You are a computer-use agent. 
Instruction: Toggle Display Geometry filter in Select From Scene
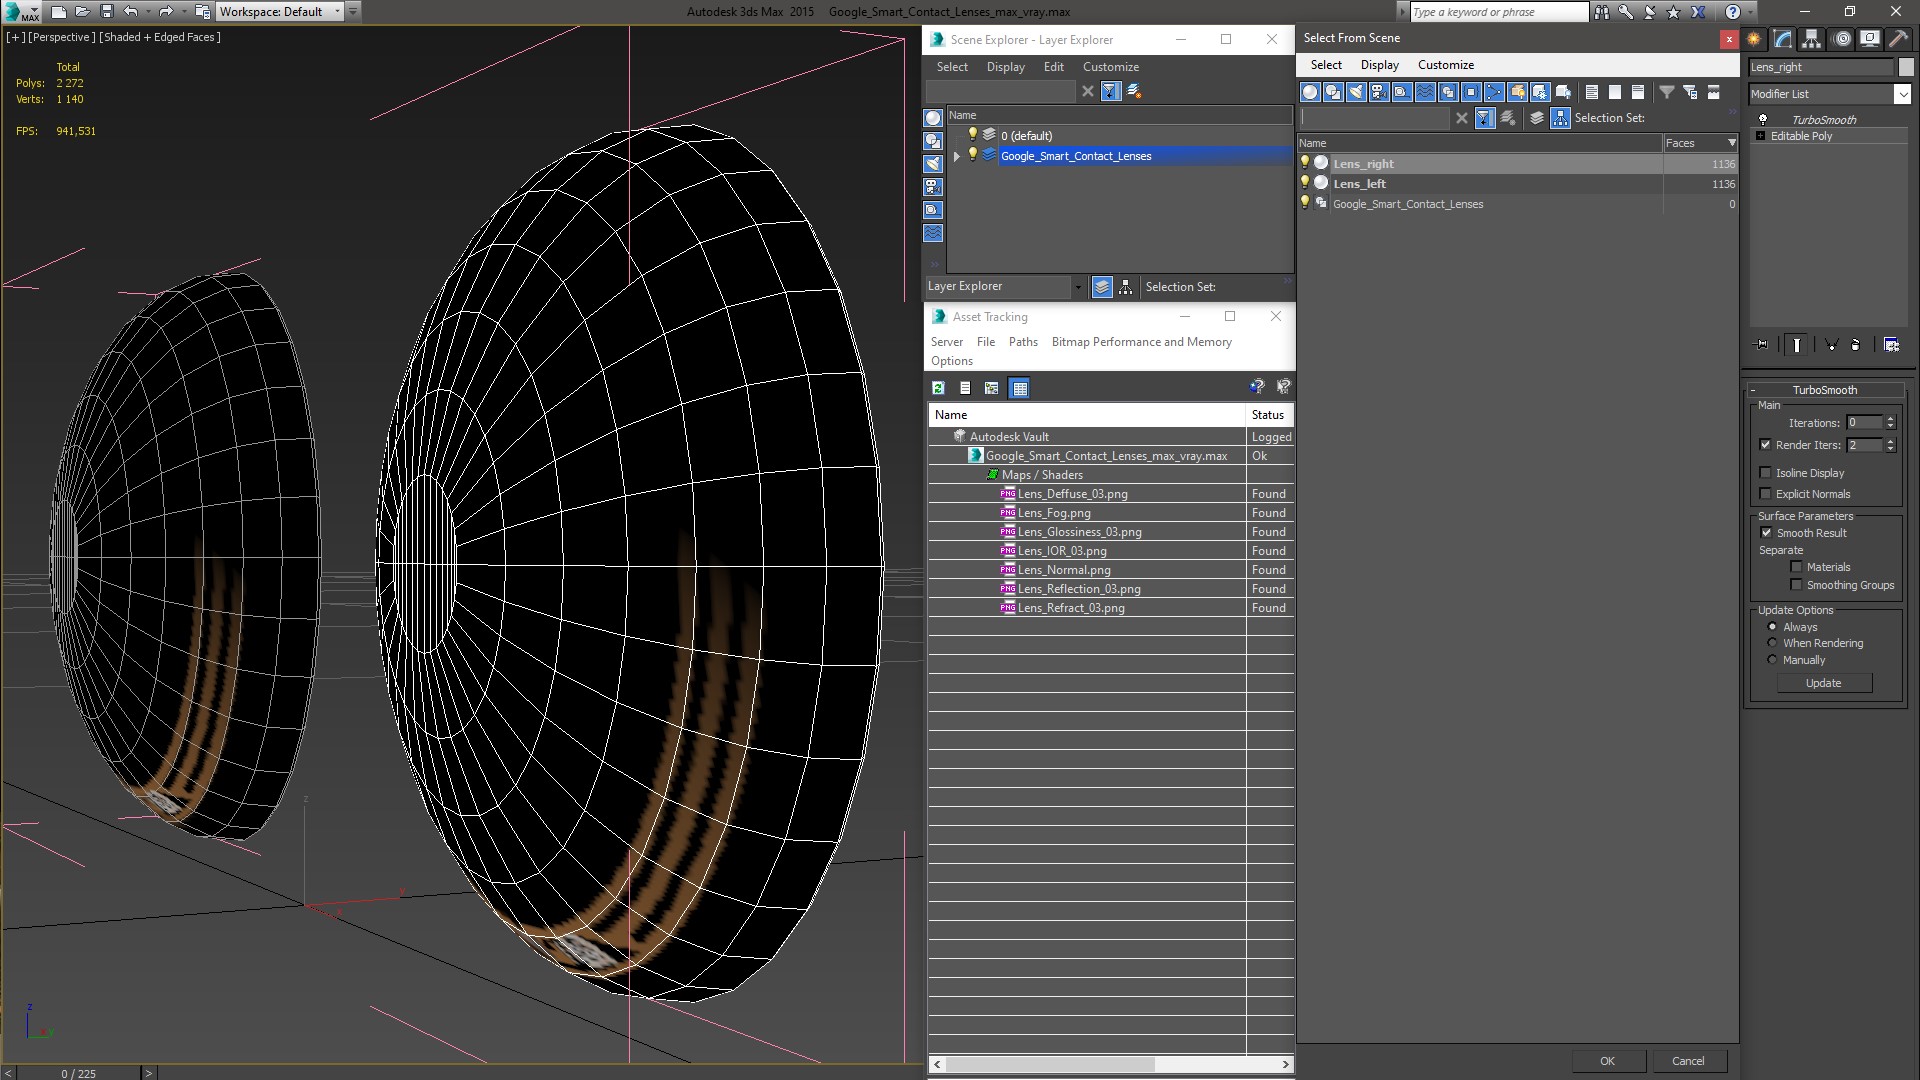click(1310, 92)
